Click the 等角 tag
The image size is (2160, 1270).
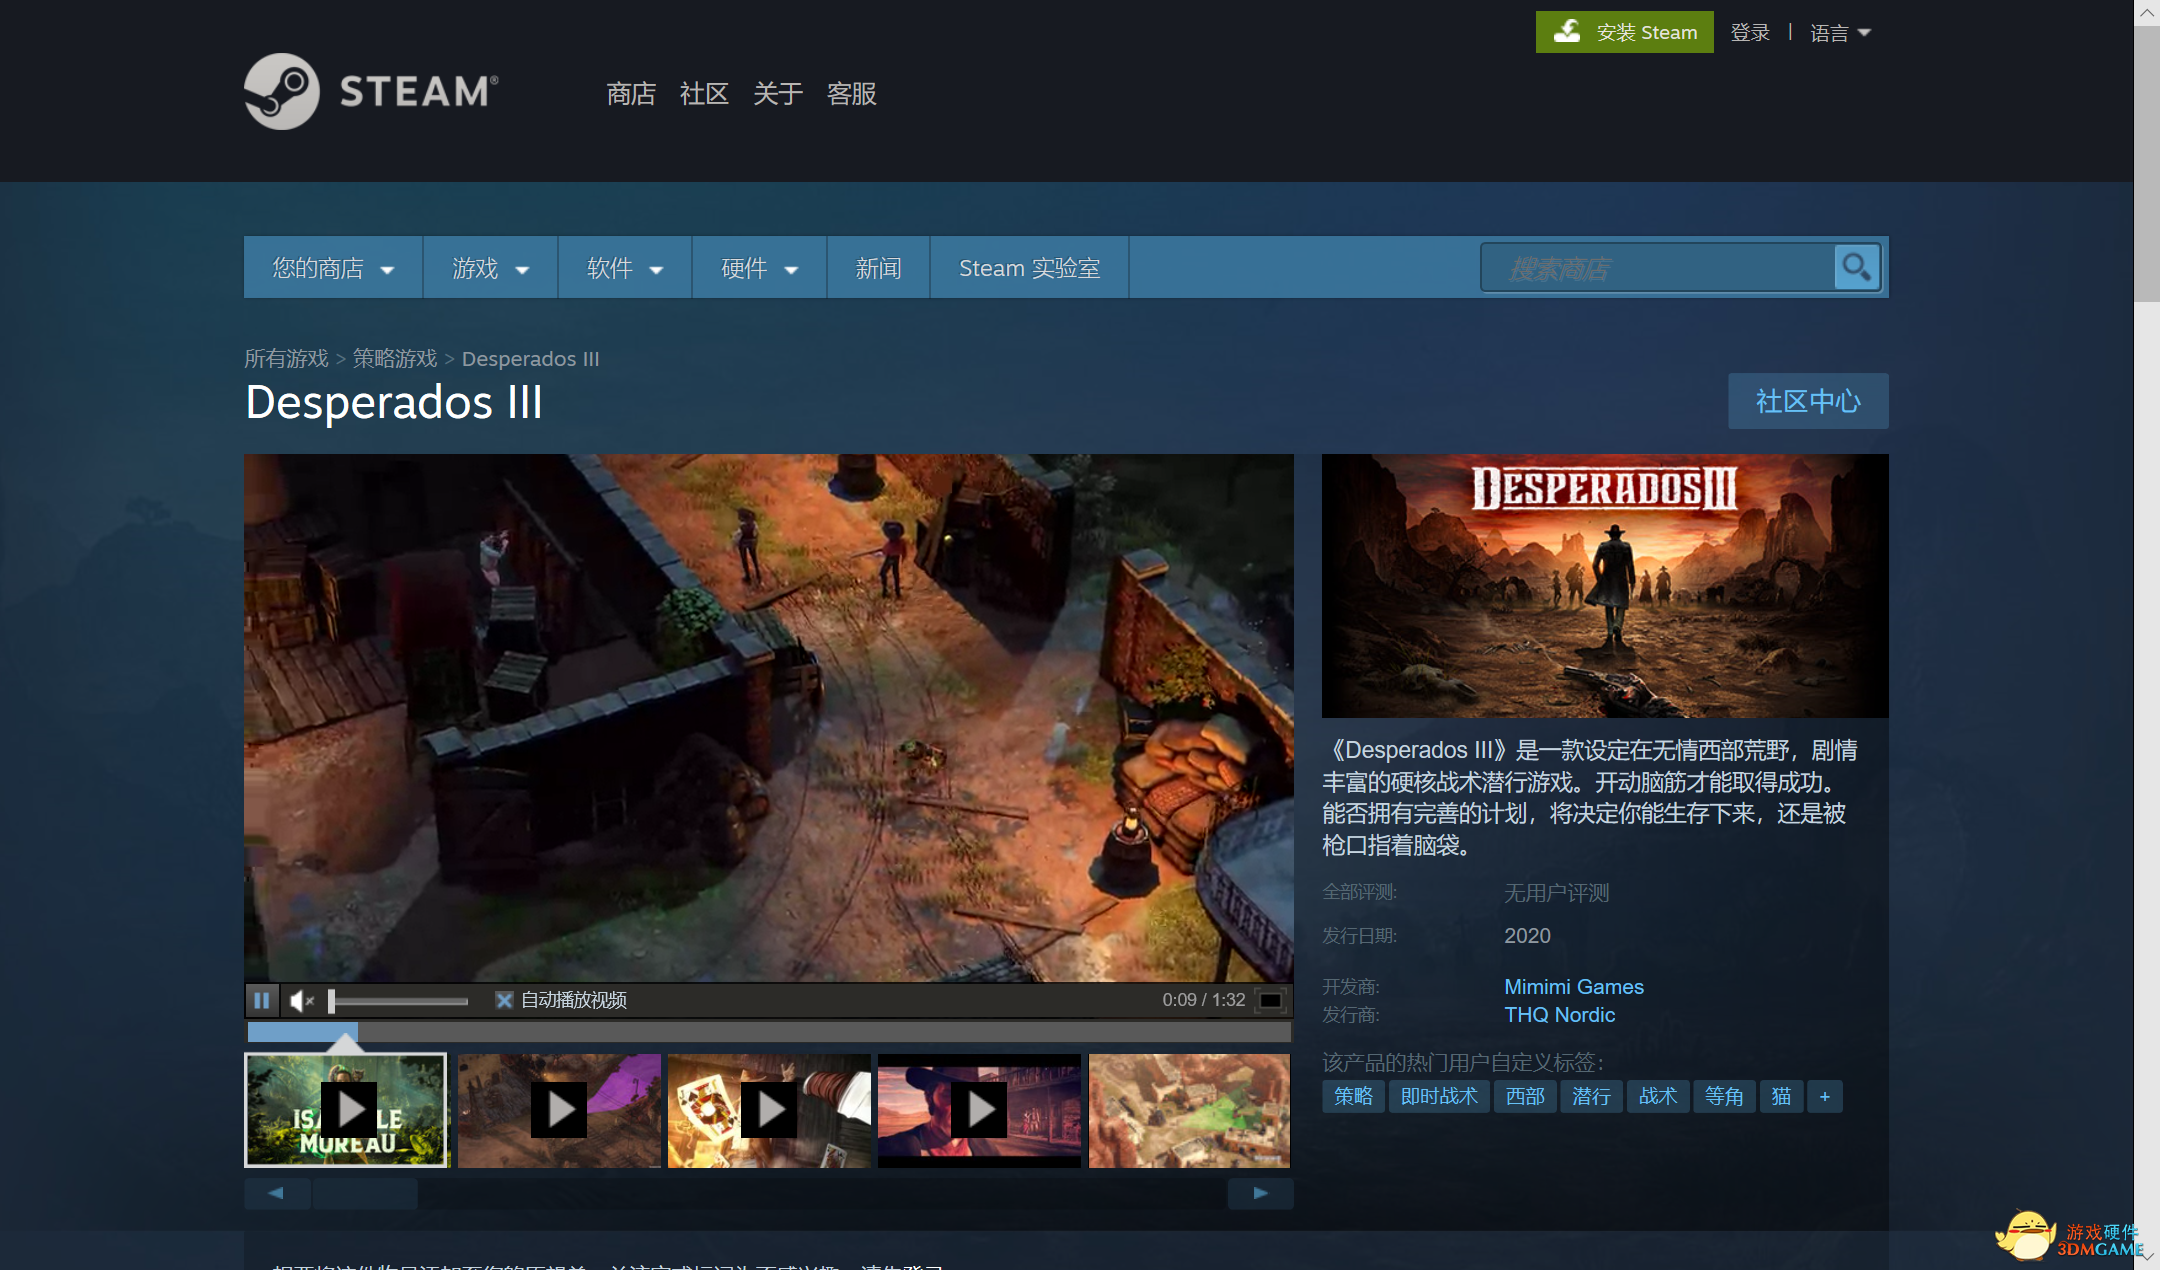click(1724, 1097)
